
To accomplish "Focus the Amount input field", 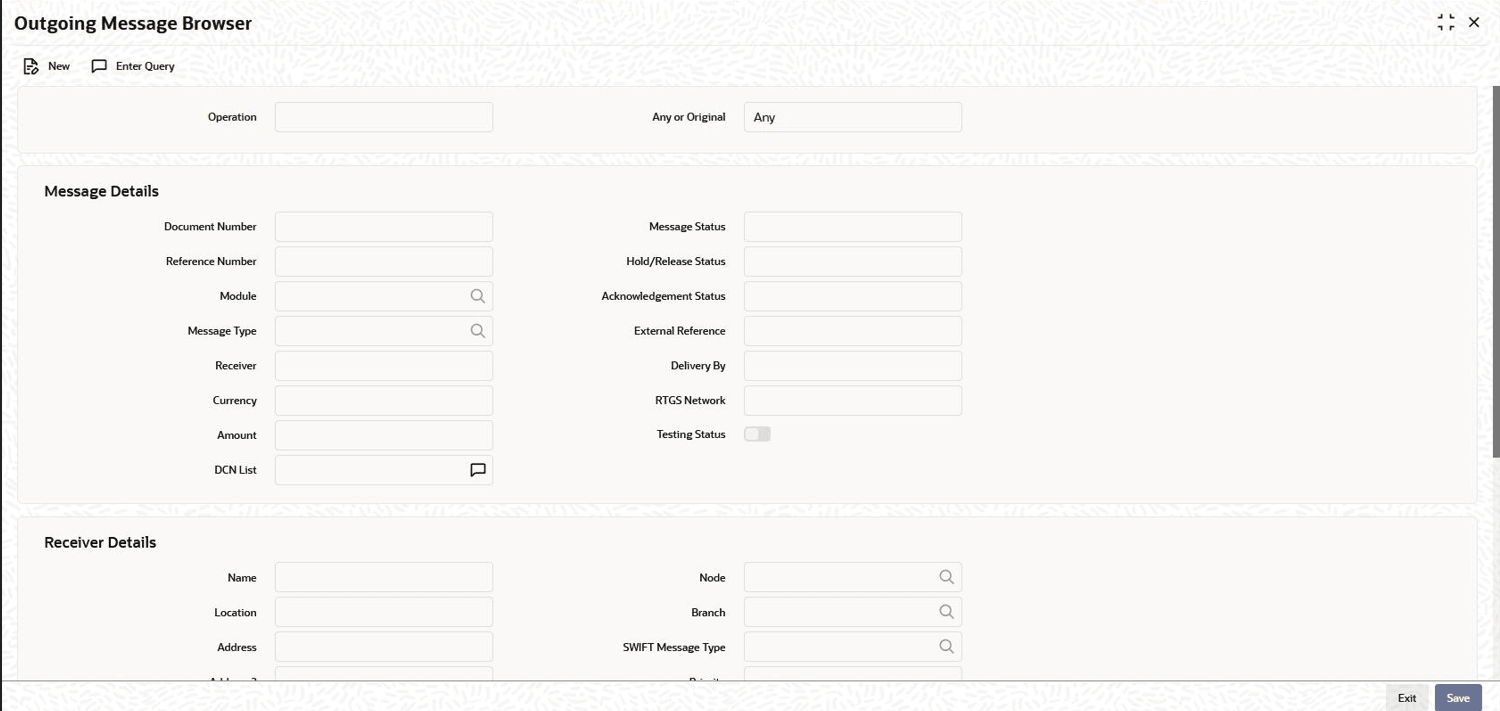I will (x=384, y=435).
